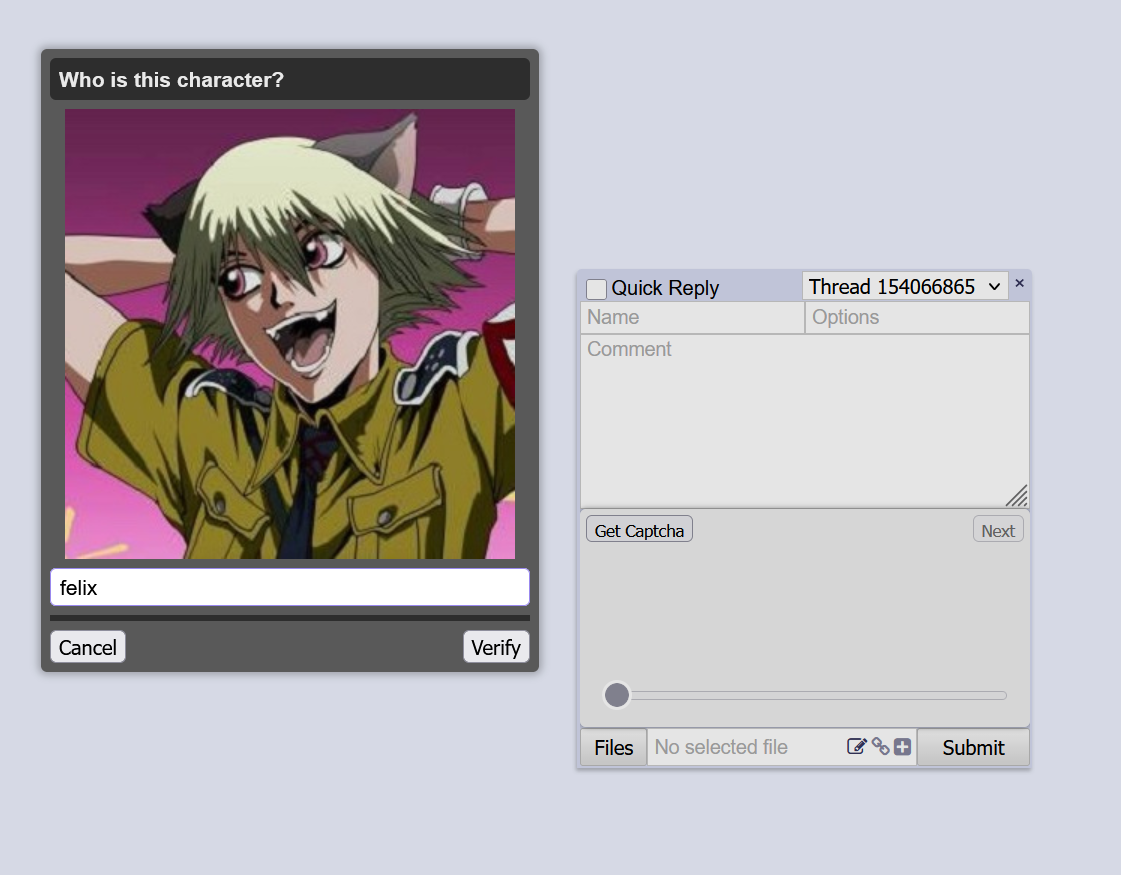Click the Name input field

click(693, 317)
